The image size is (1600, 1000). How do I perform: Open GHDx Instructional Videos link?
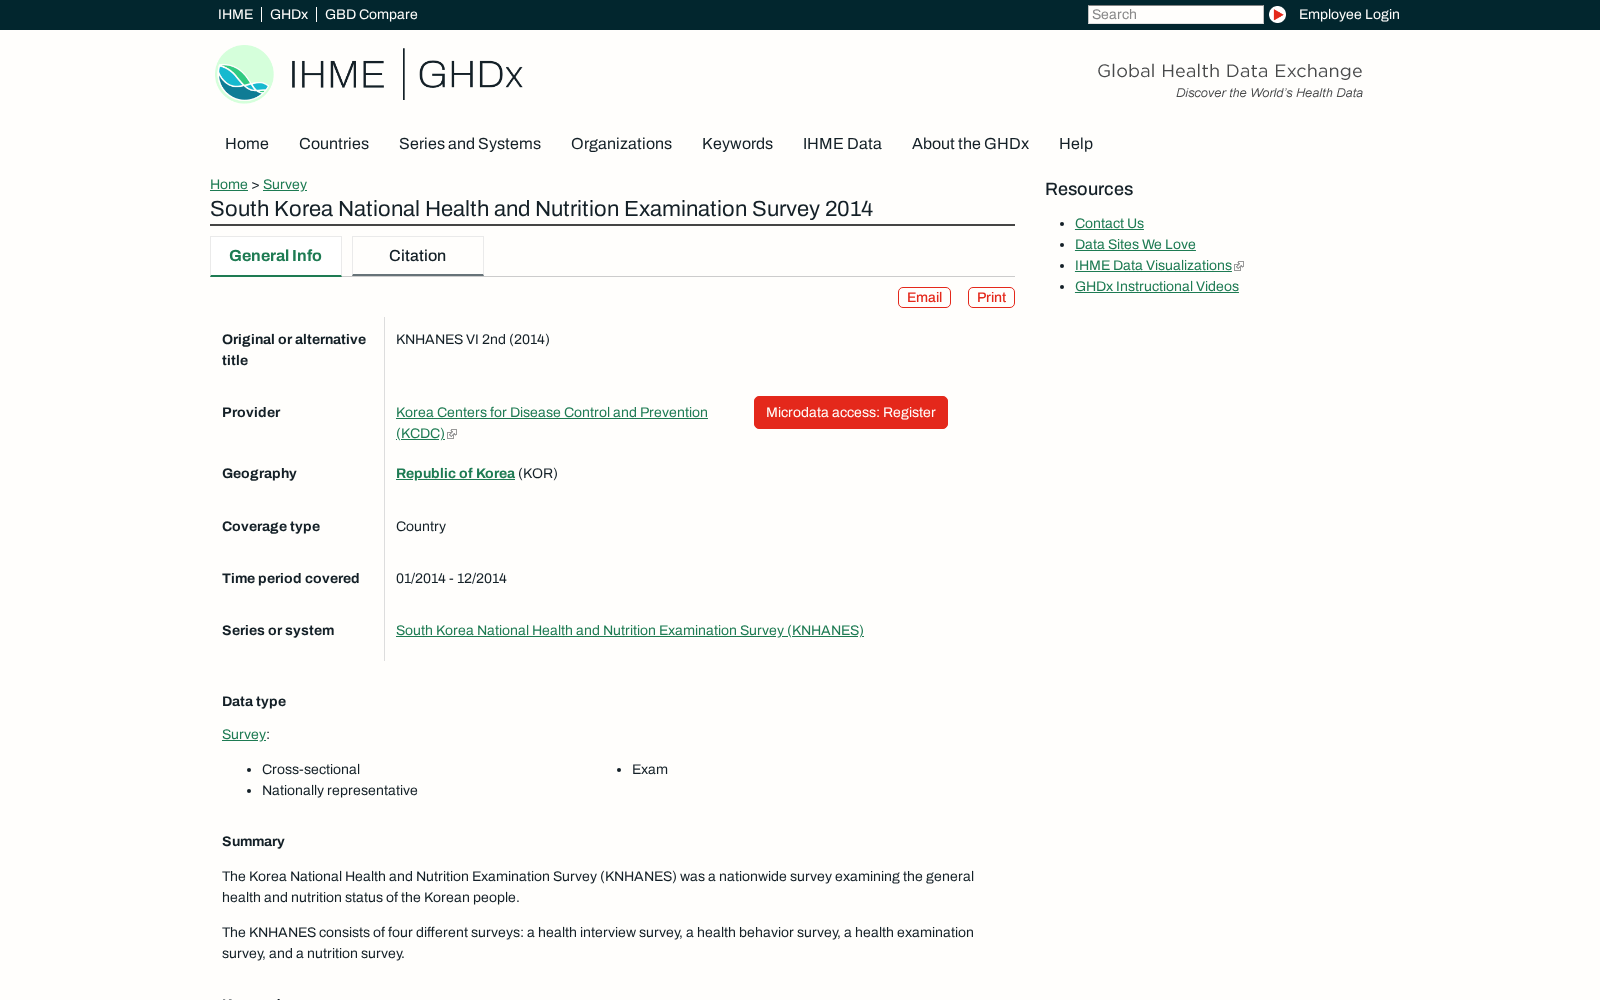click(x=1157, y=287)
